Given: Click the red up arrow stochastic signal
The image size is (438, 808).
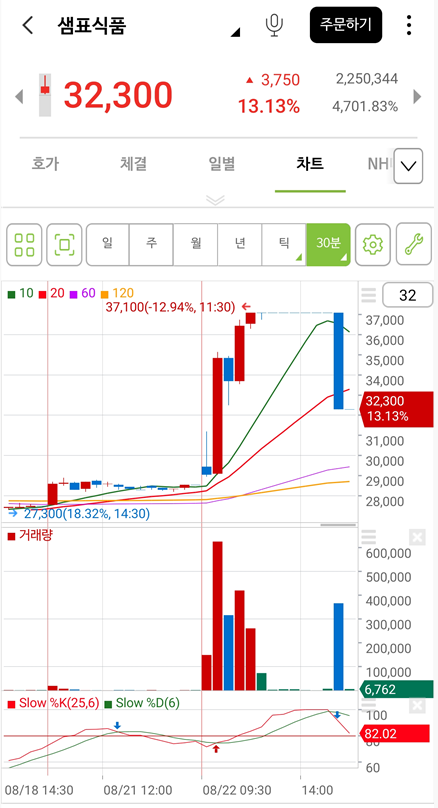Looking at the screenshot, I should point(216,748).
